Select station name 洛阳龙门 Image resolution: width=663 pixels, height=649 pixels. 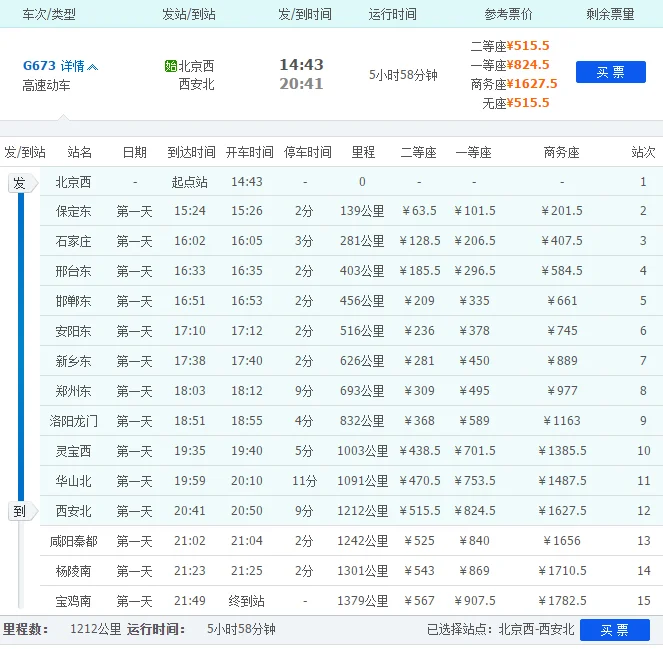tap(73, 421)
